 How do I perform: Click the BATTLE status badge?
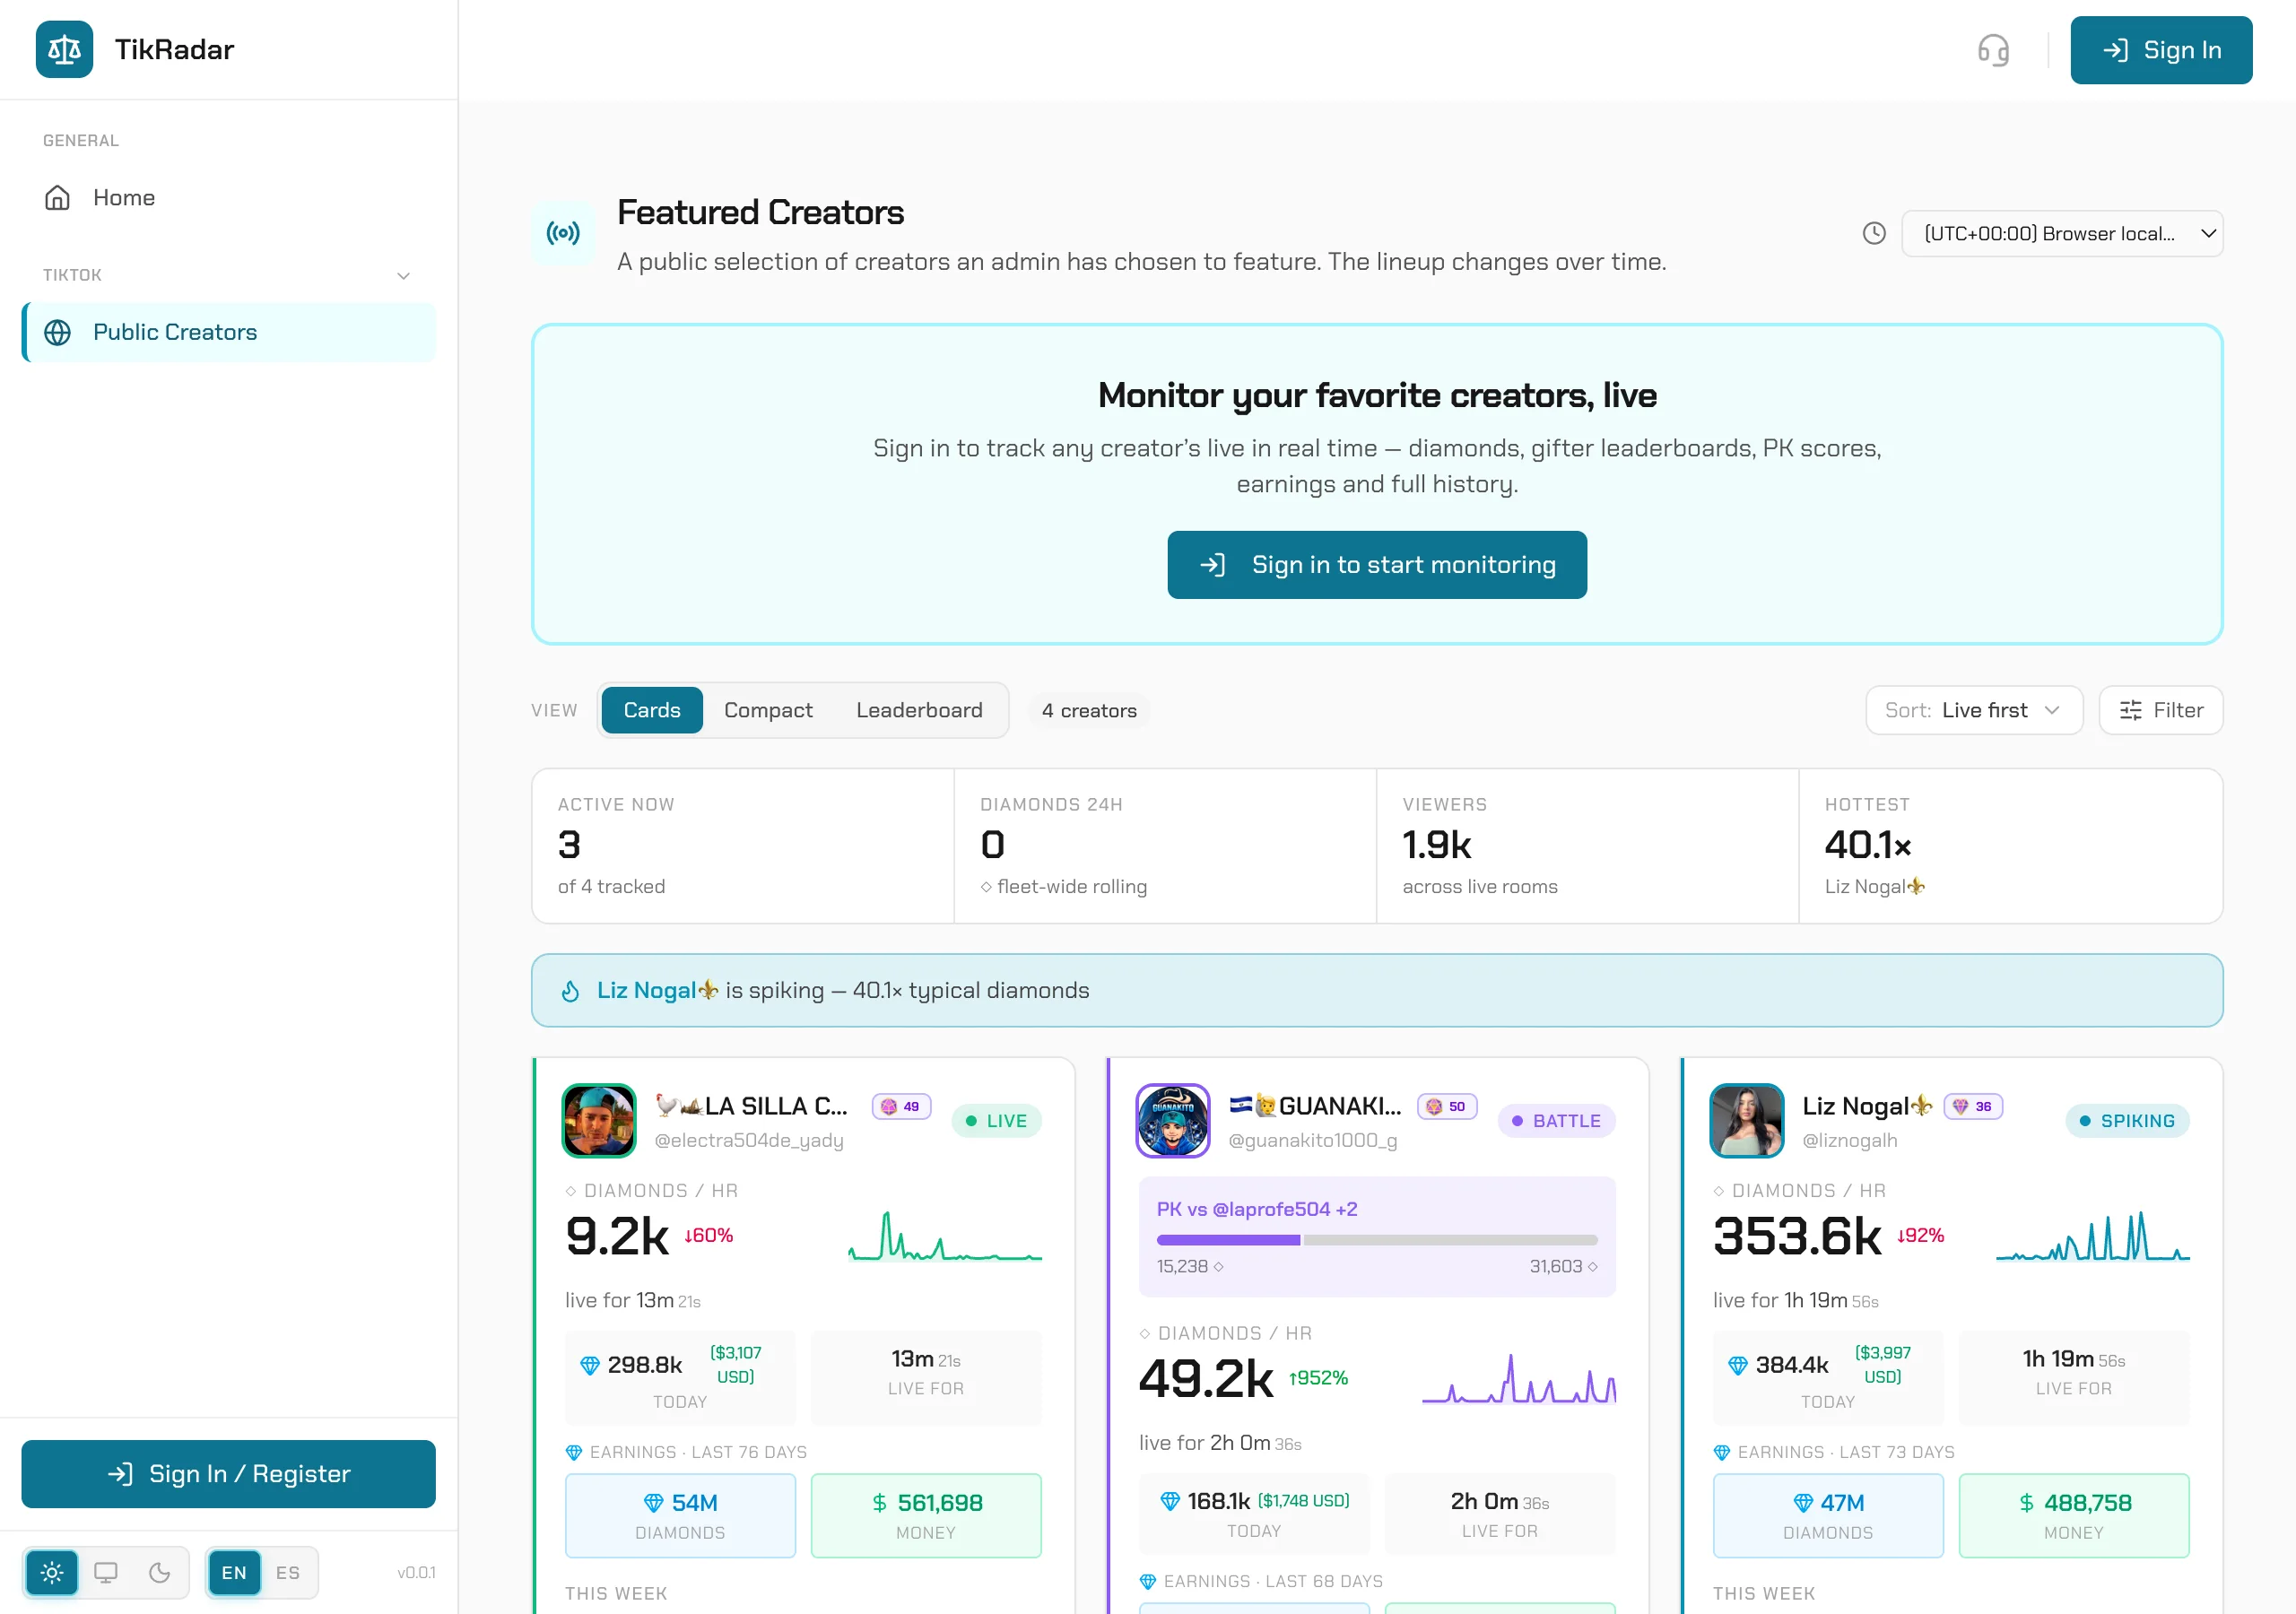click(1557, 1121)
